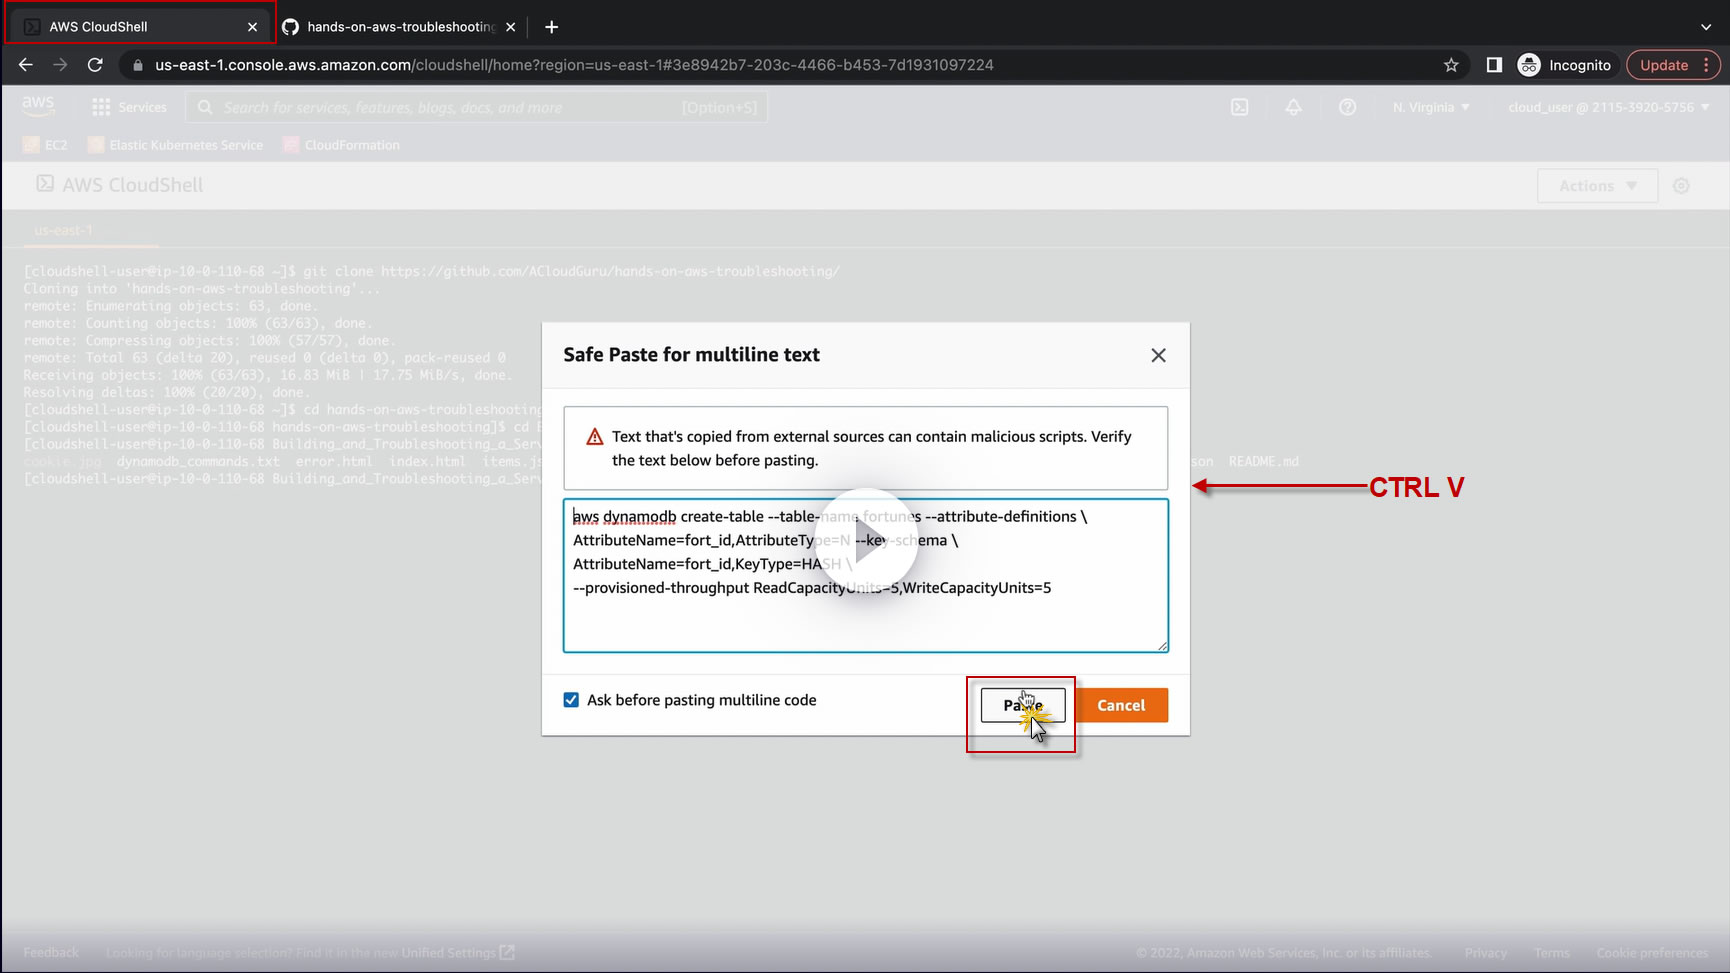Image resolution: width=1730 pixels, height=973 pixels.
Task: Bookmark this page with the star icon
Action: pyautogui.click(x=1451, y=65)
